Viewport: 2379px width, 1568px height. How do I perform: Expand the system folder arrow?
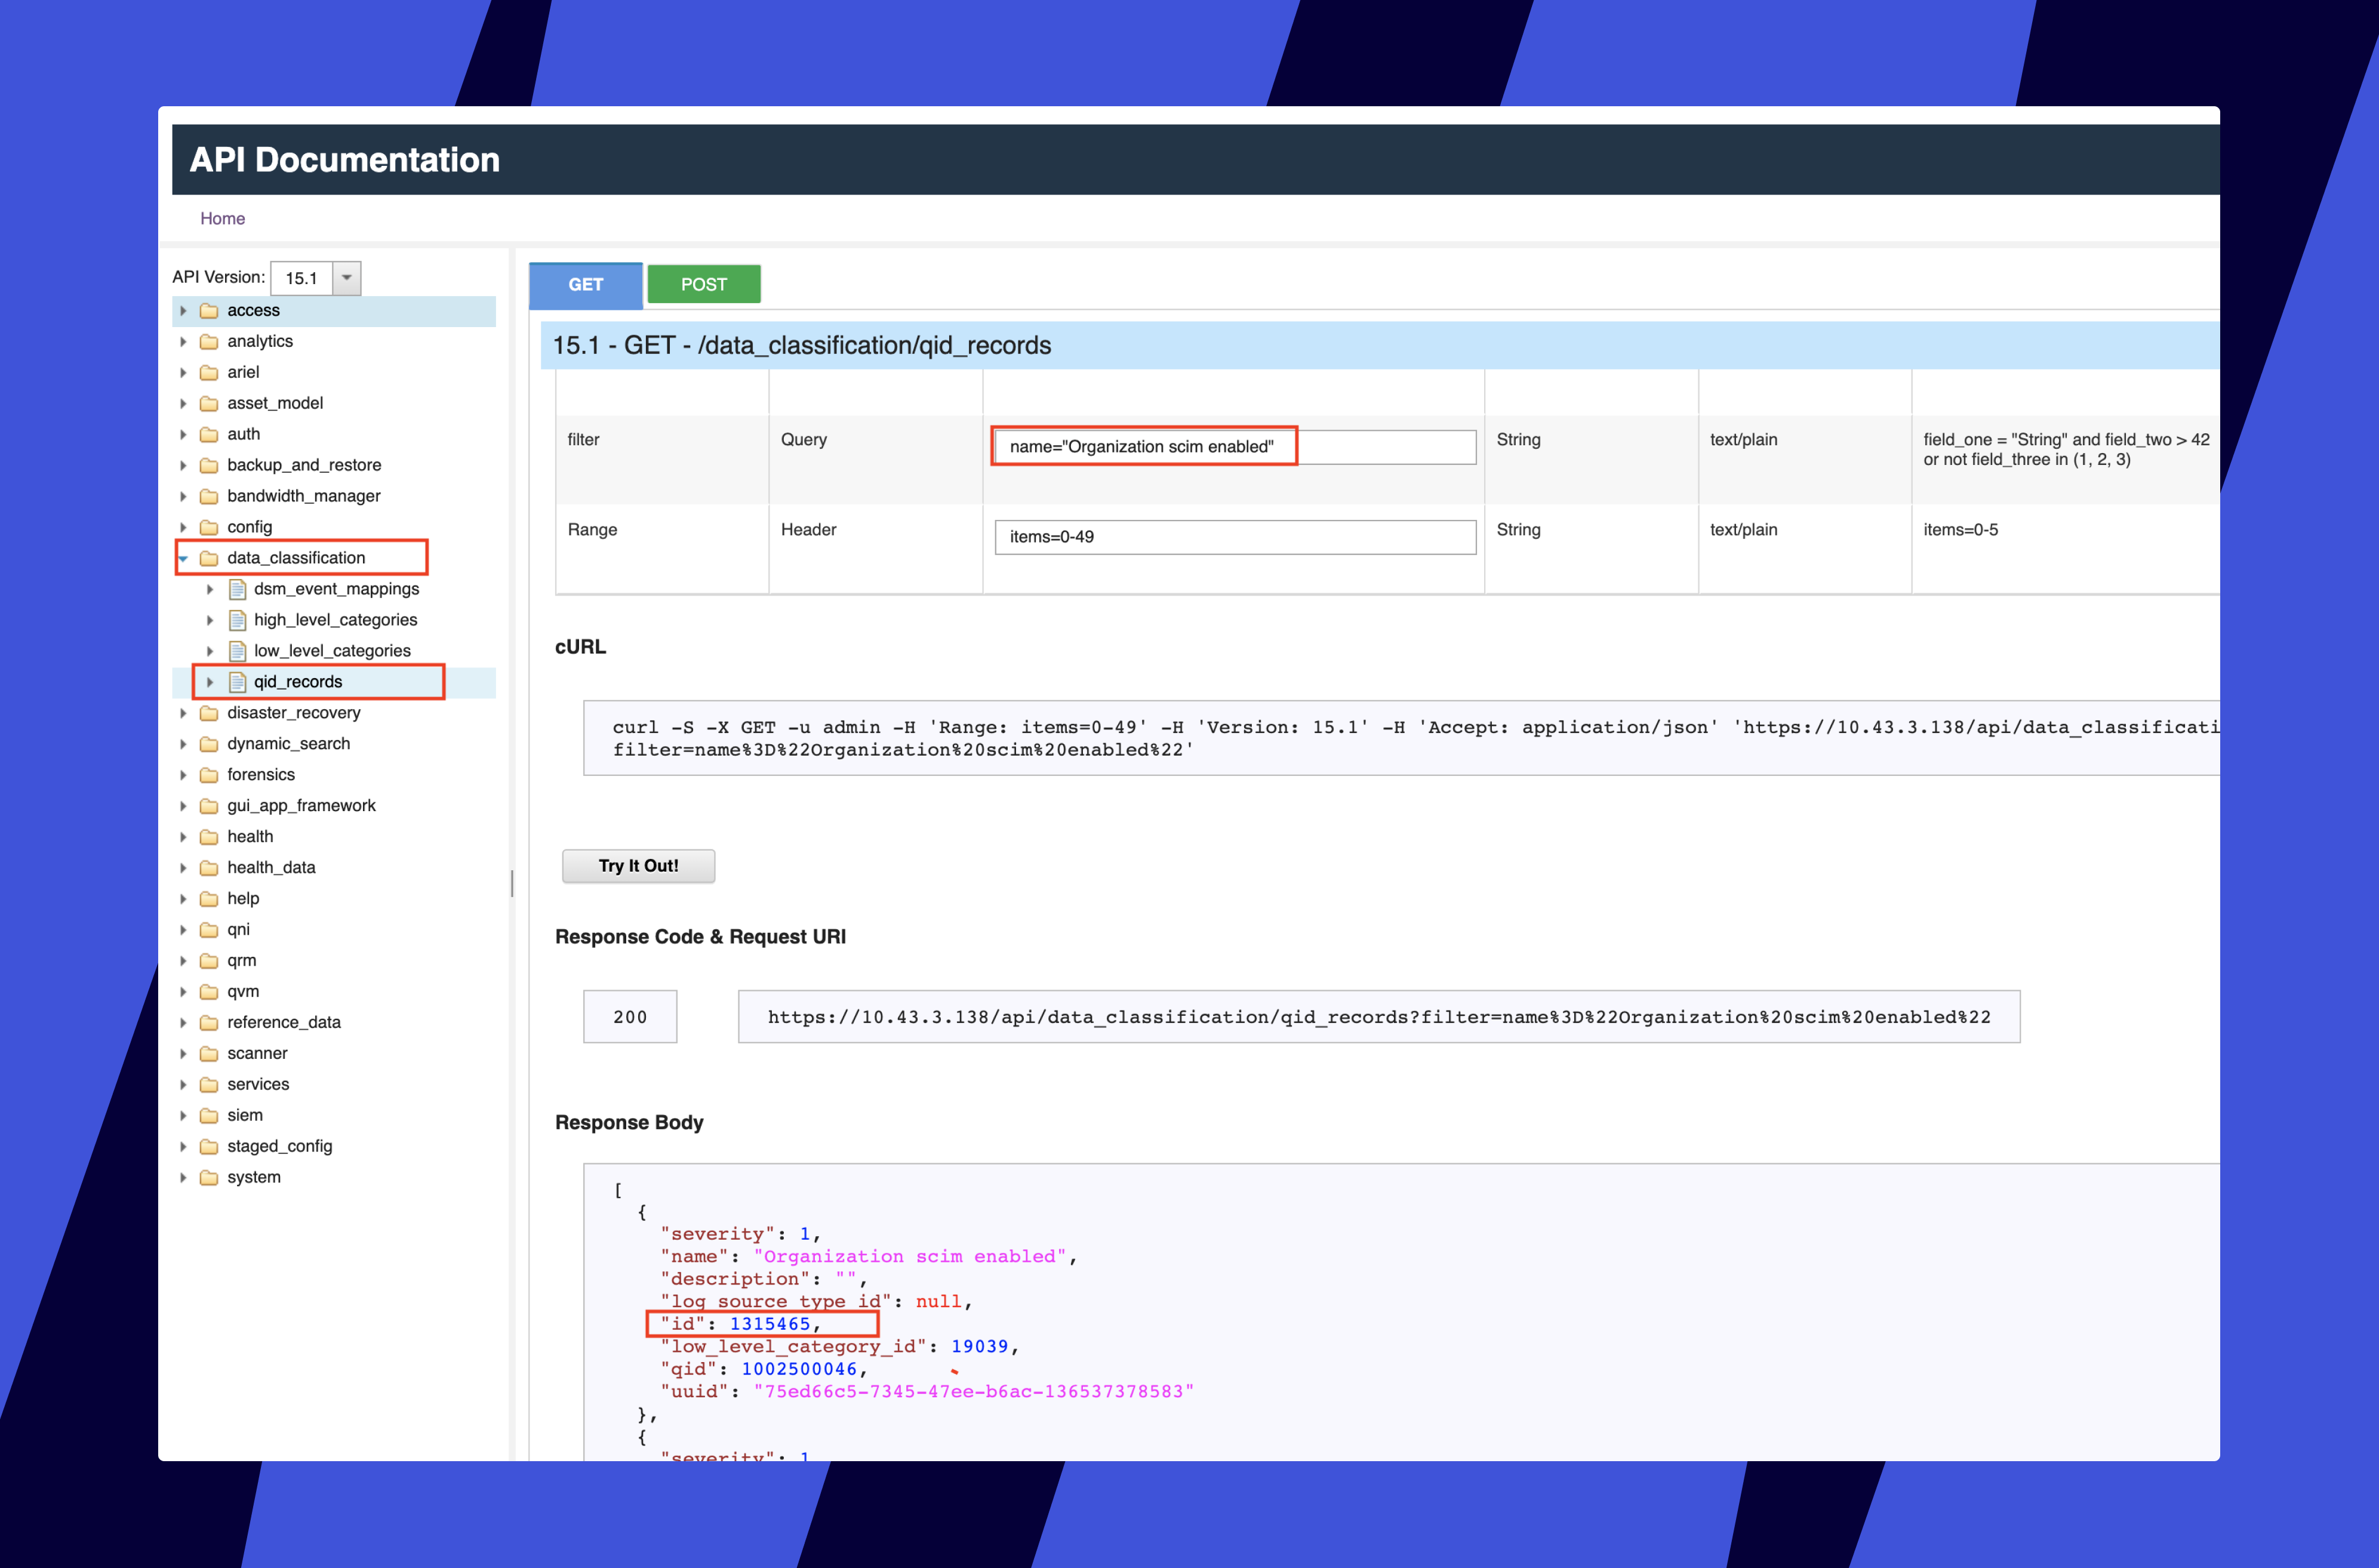click(184, 1177)
